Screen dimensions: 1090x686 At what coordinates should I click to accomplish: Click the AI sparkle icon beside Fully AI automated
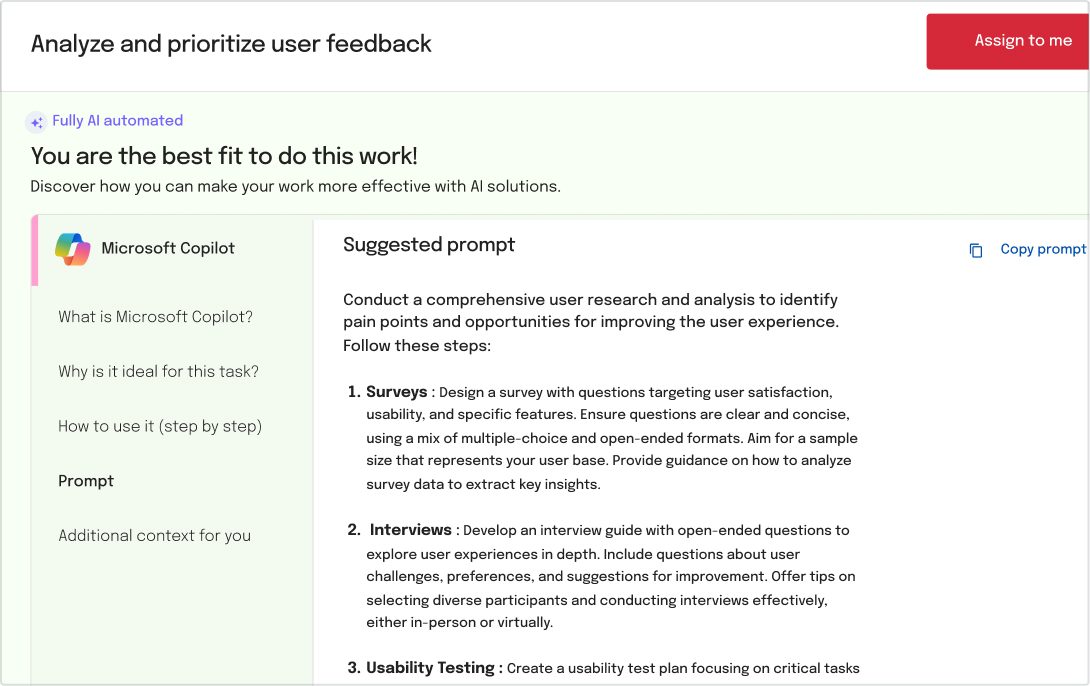pos(36,122)
